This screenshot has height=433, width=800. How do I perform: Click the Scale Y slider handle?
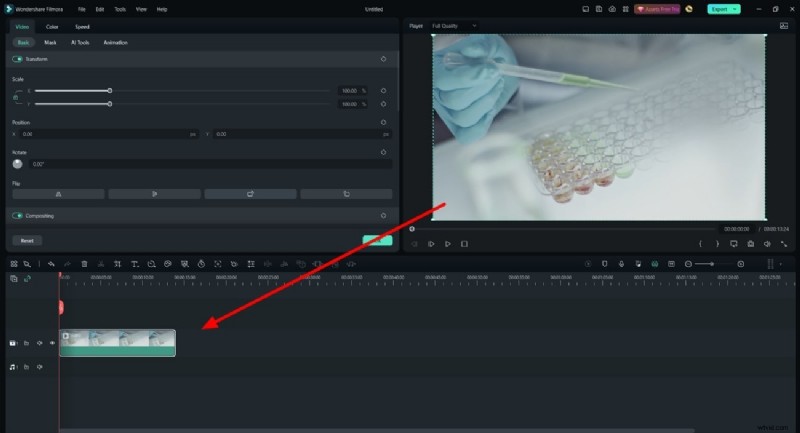tap(110, 104)
